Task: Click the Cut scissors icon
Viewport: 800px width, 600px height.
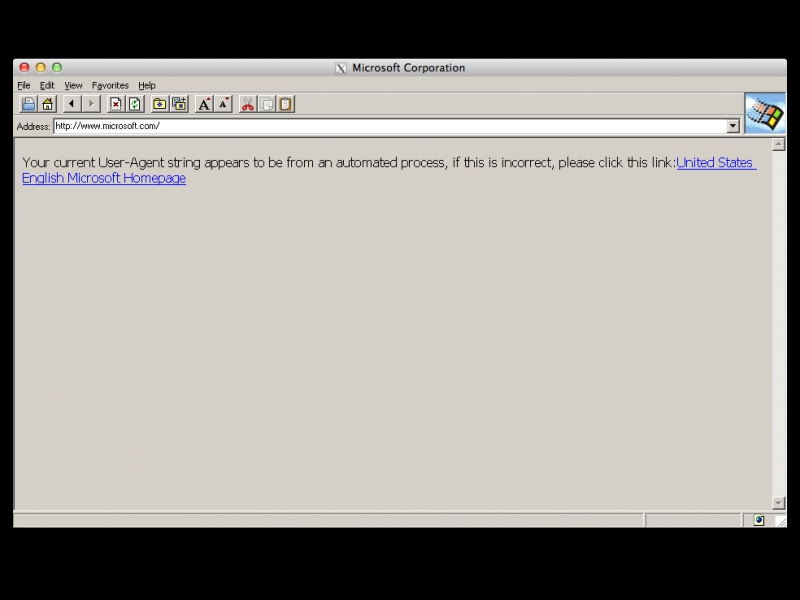Action: tap(248, 104)
